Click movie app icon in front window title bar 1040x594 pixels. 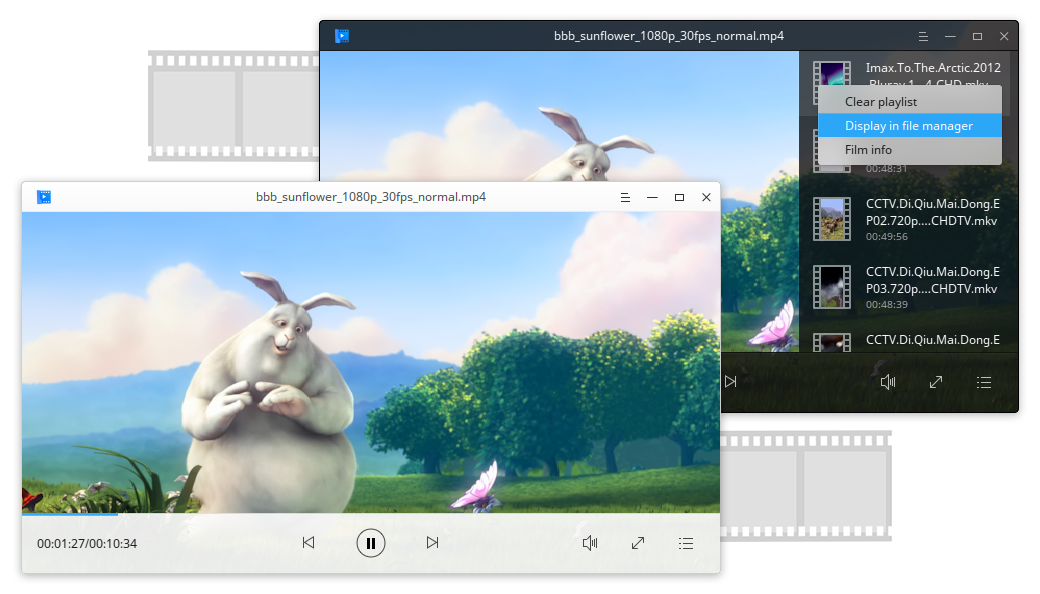click(x=44, y=197)
